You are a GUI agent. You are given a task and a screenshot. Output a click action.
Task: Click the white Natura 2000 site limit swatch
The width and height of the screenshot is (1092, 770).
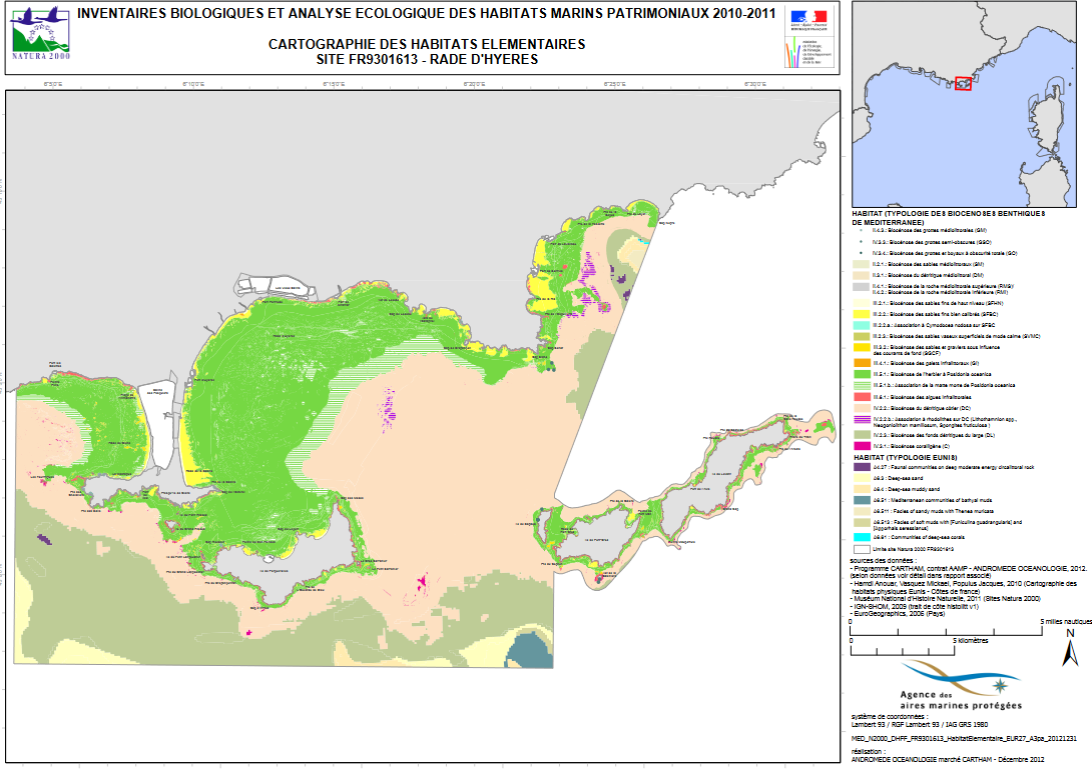[x=860, y=549]
